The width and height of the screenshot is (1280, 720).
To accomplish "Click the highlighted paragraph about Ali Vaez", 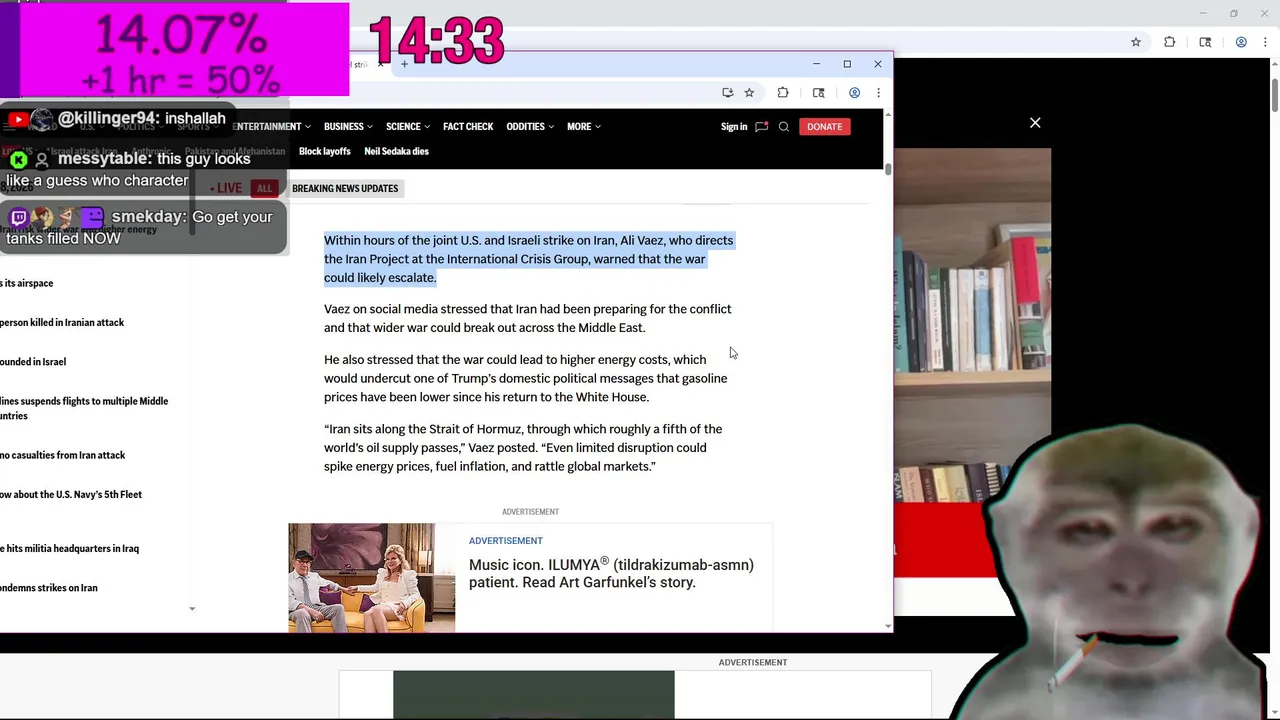I will 528,259.
